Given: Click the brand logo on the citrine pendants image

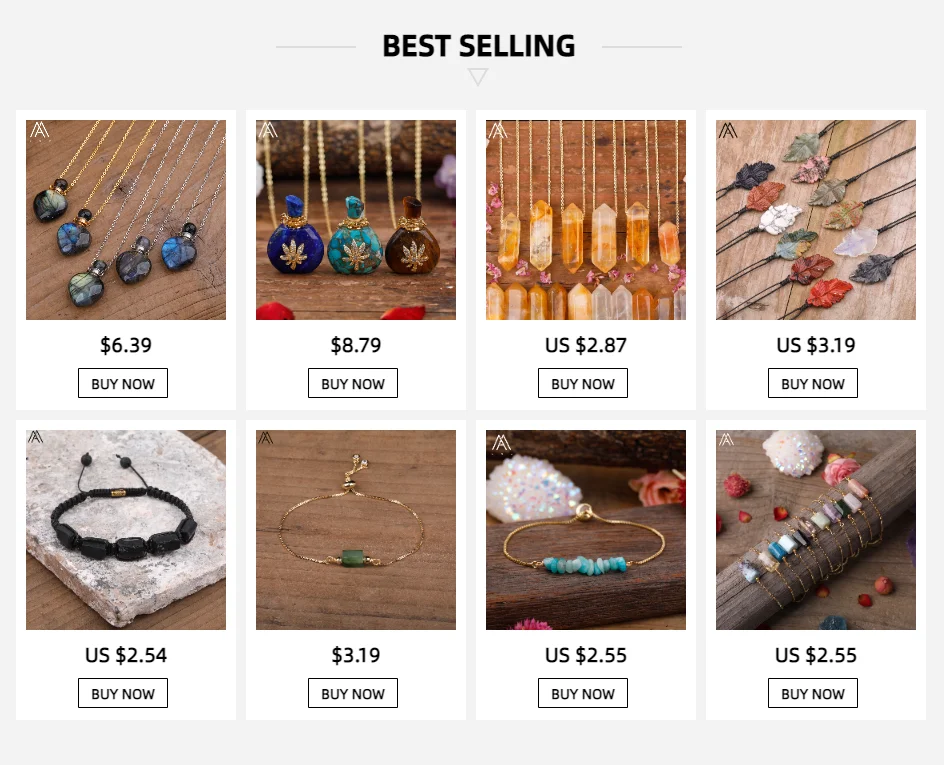Looking at the screenshot, I should (498, 131).
